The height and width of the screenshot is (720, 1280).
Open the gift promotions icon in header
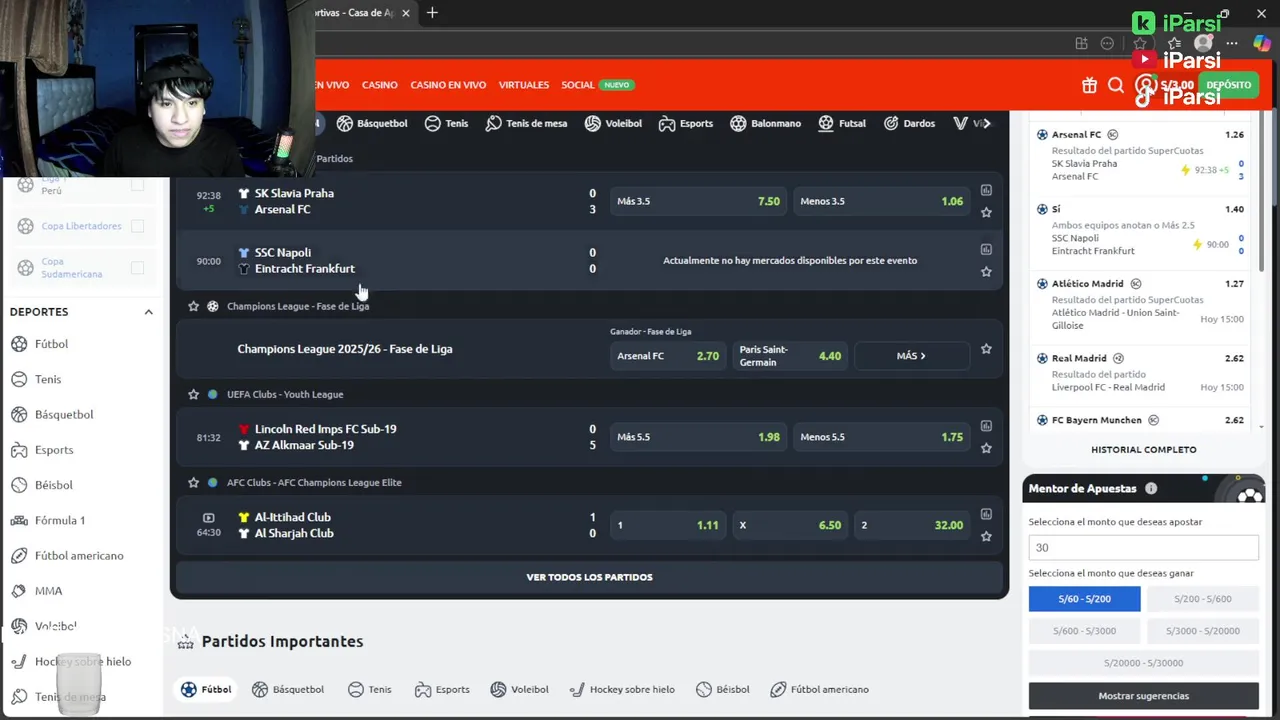pyautogui.click(x=1089, y=85)
